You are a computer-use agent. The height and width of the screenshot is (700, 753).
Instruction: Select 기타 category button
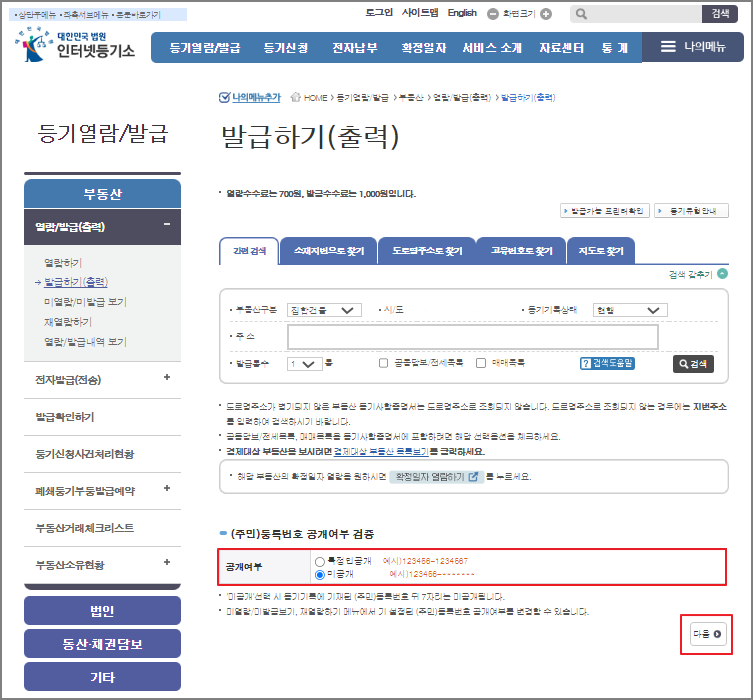[x=102, y=677]
